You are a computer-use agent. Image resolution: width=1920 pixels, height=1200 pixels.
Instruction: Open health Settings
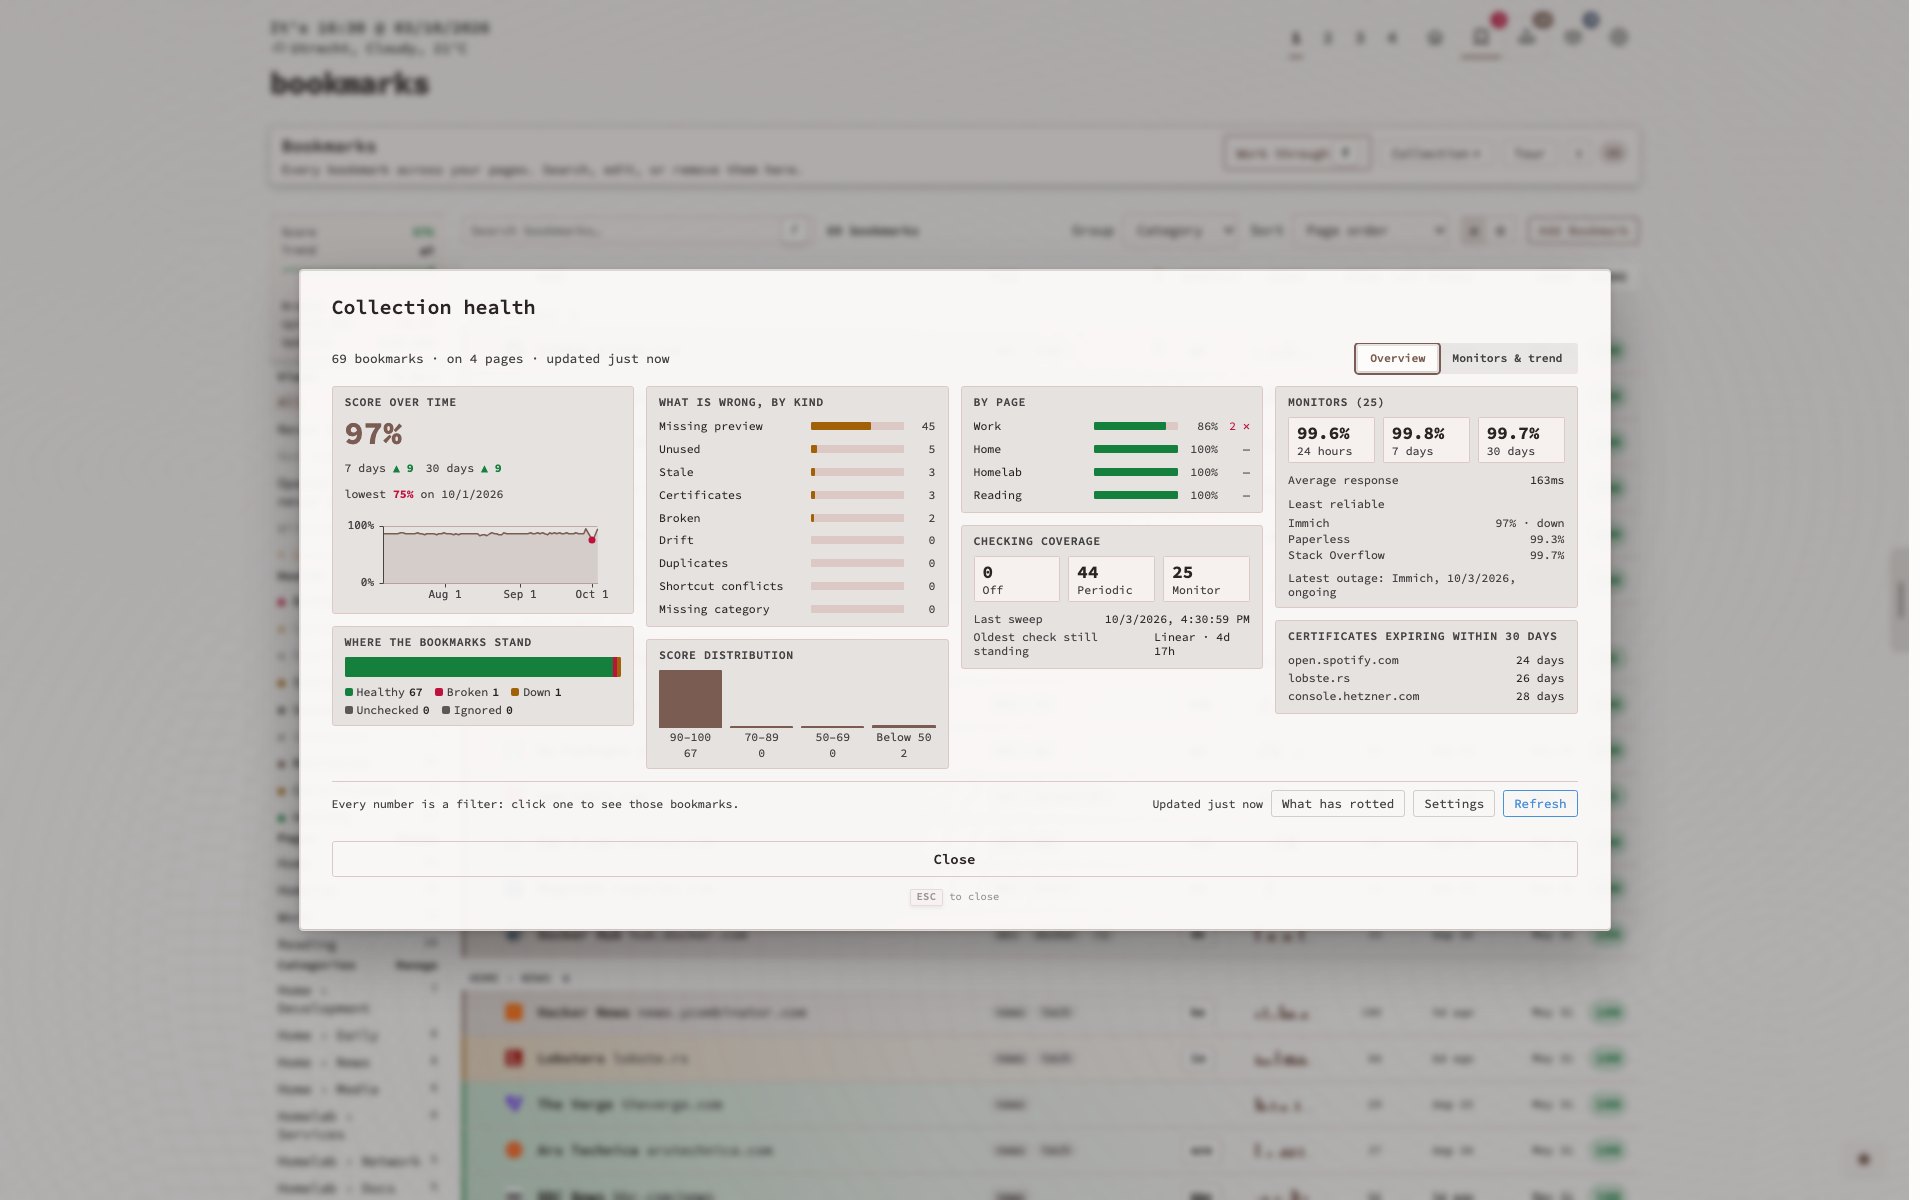(x=1453, y=804)
